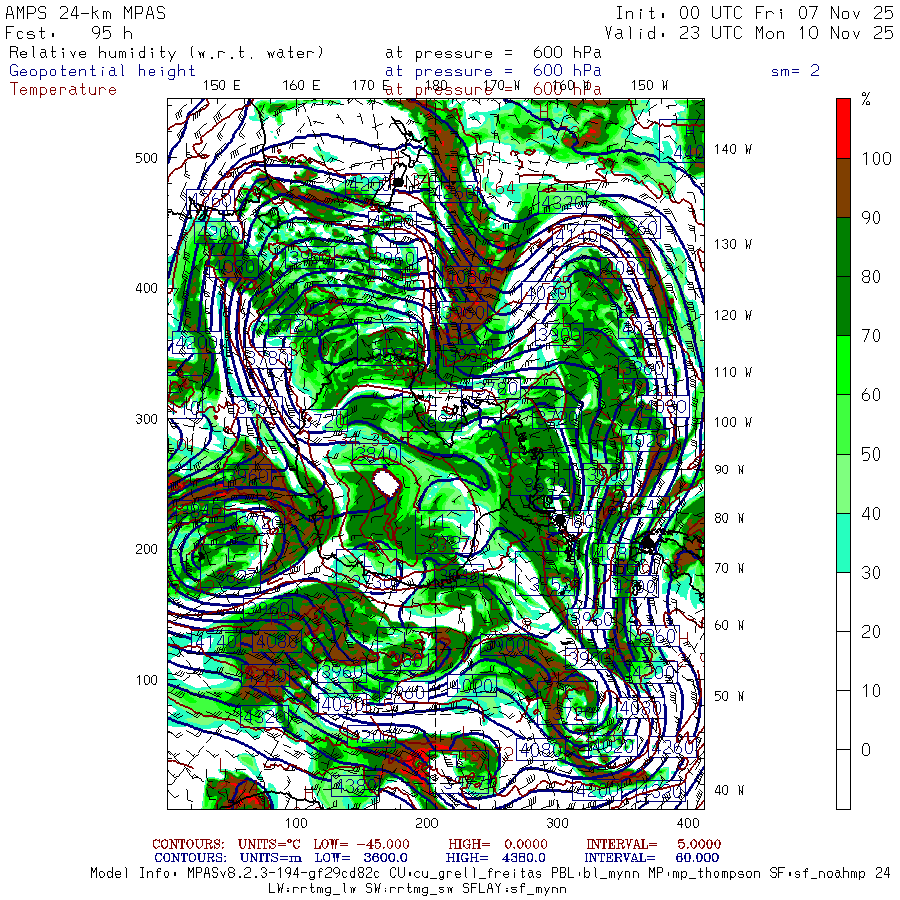Click the red "Temperature" field label

coord(63,90)
